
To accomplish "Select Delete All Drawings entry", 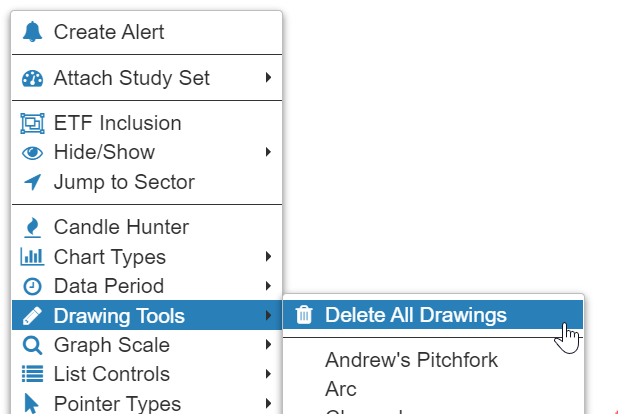I will tap(415, 316).
